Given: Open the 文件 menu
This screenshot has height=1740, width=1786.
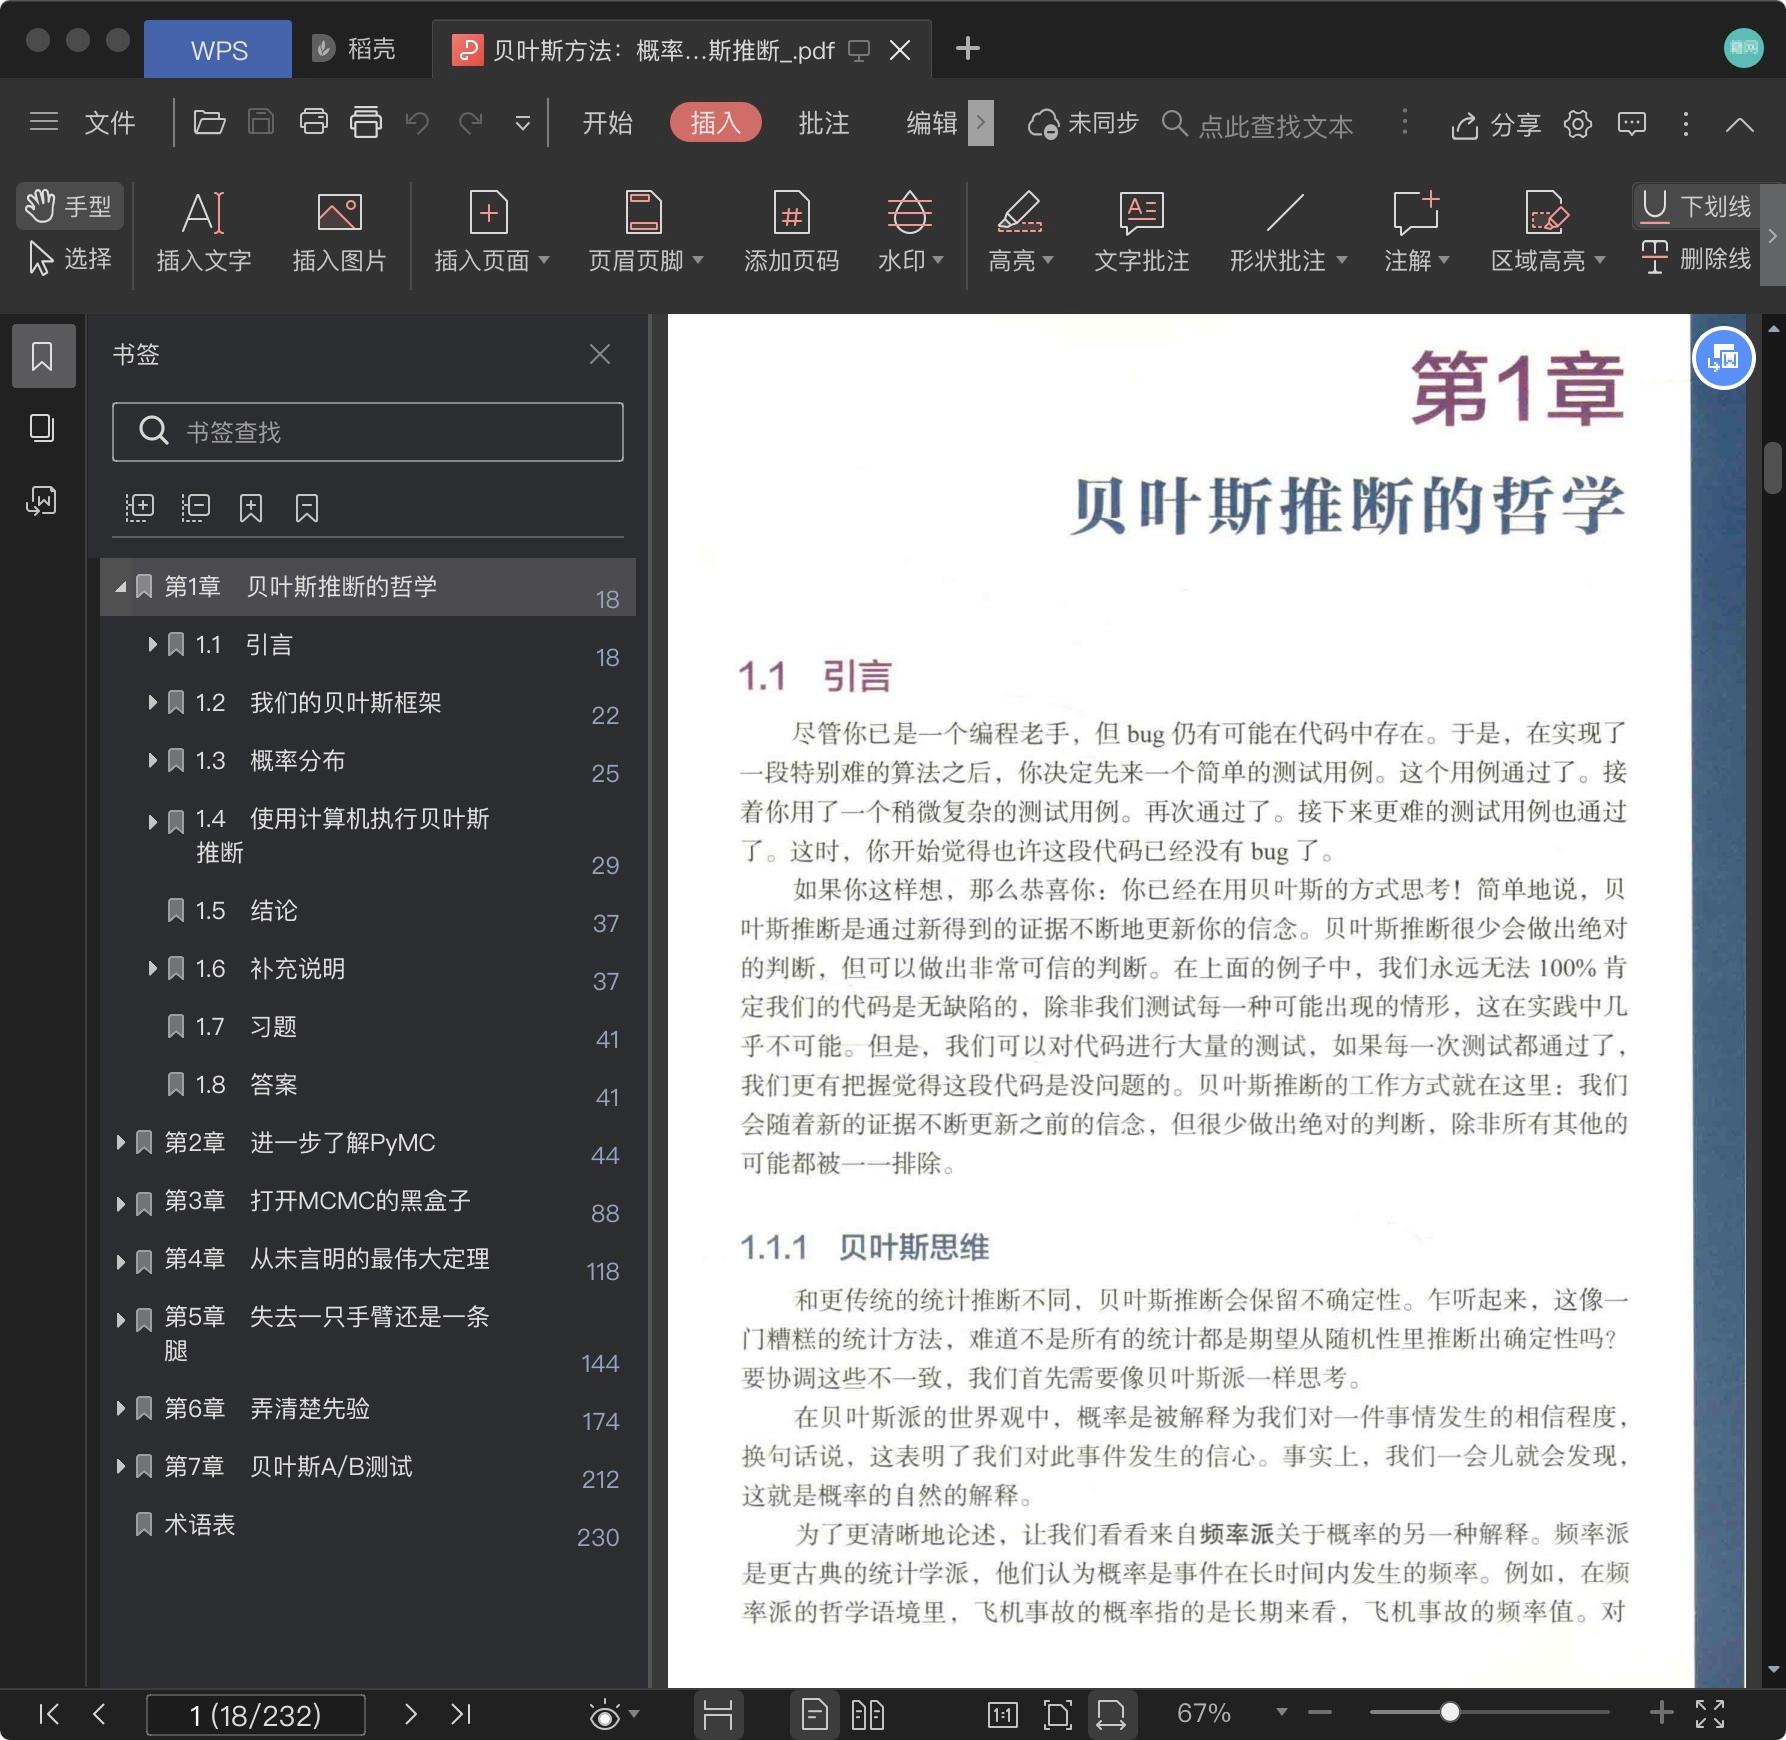Looking at the screenshot, I should 110,123.
